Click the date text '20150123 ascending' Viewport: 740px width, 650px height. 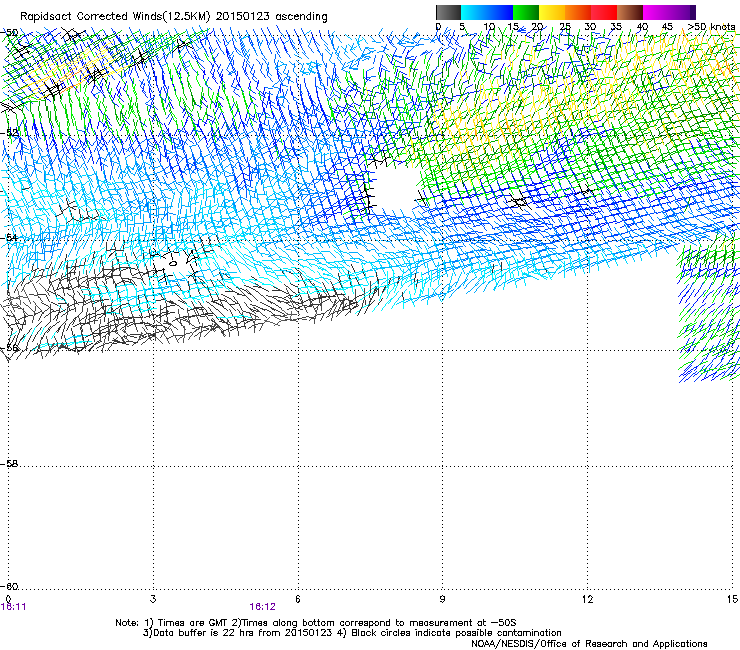pyautogui.click(x=271, y=17)
